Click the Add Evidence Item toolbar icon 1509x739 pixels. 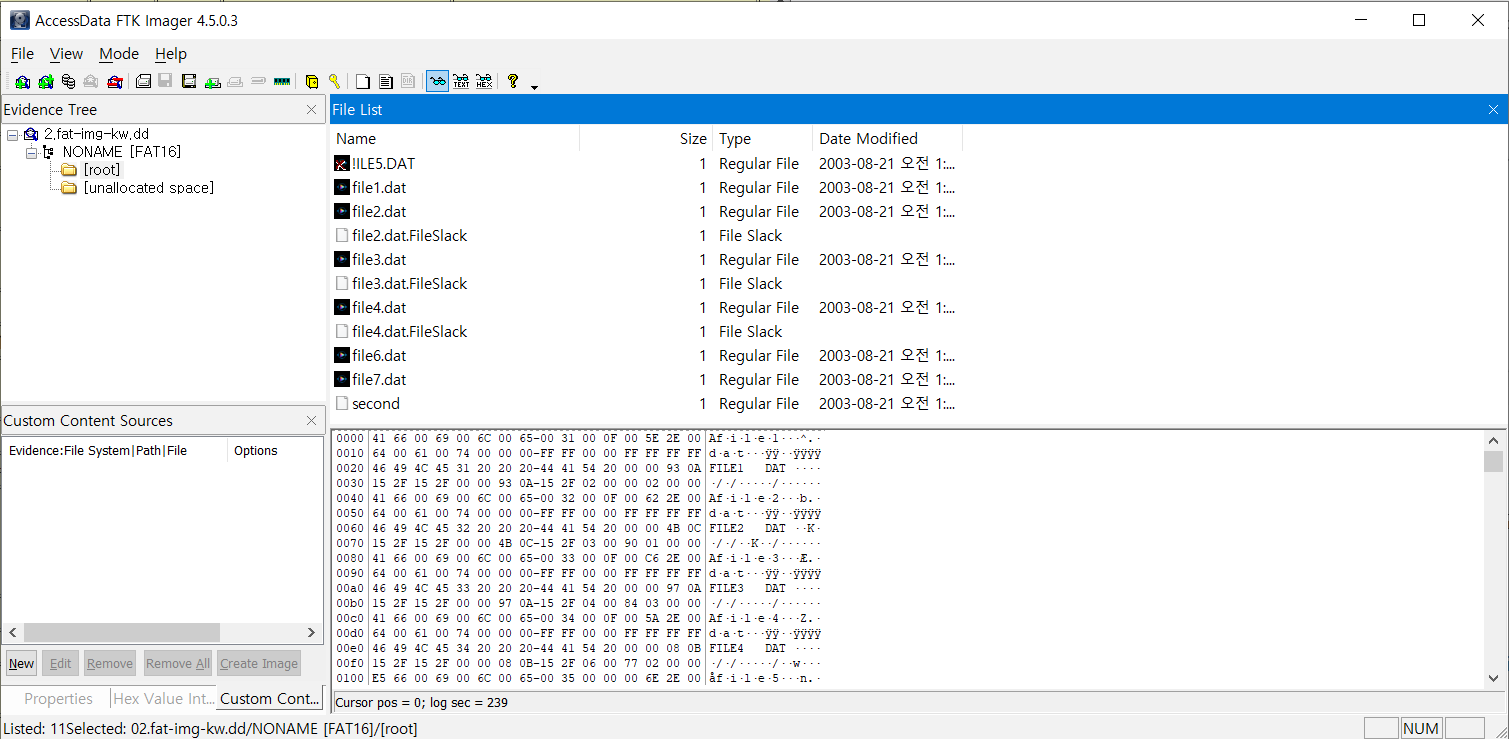(22, 82)
